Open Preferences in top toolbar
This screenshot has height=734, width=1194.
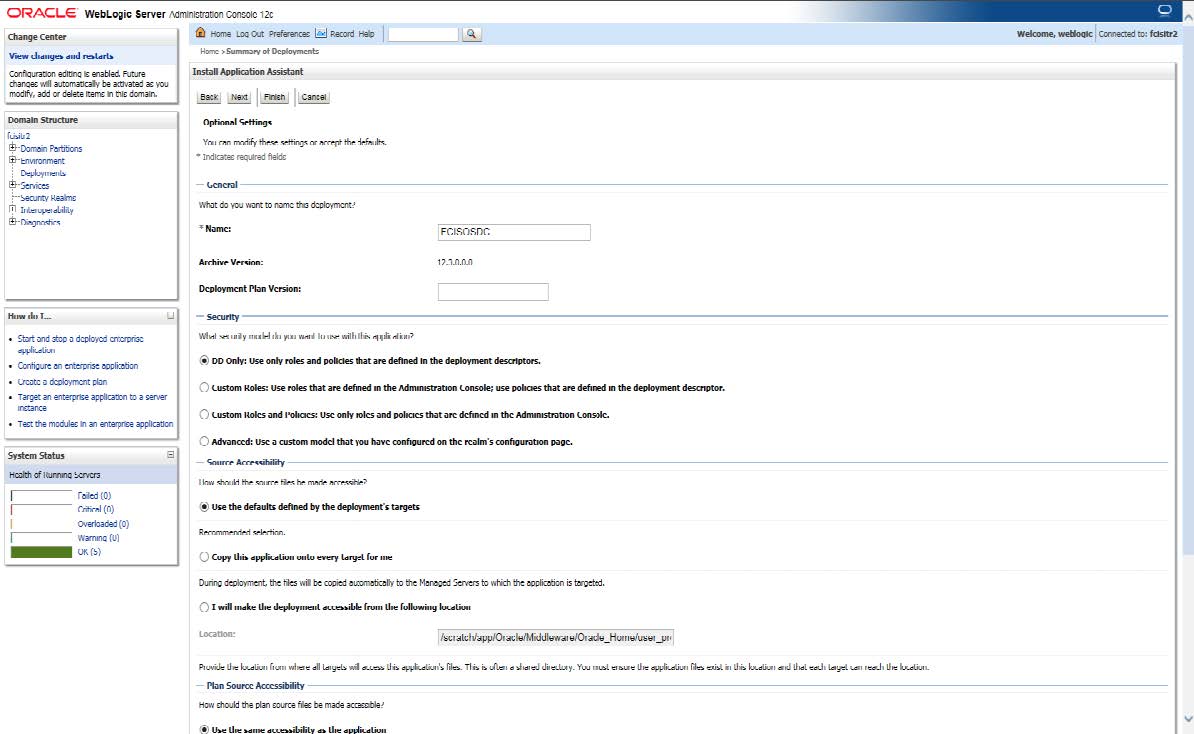(x=289, y=34)
